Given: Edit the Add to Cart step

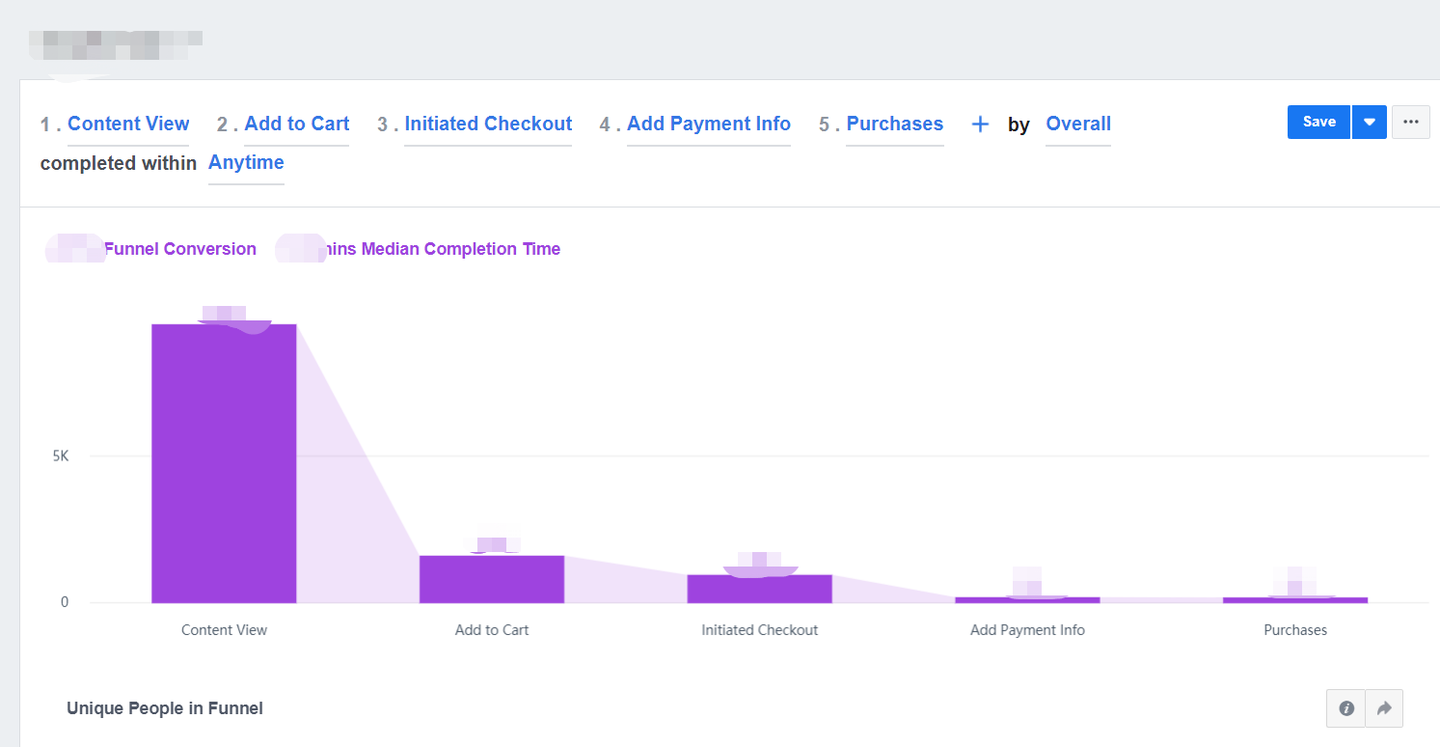Looking at the screenshot, I should pos(297,124).
